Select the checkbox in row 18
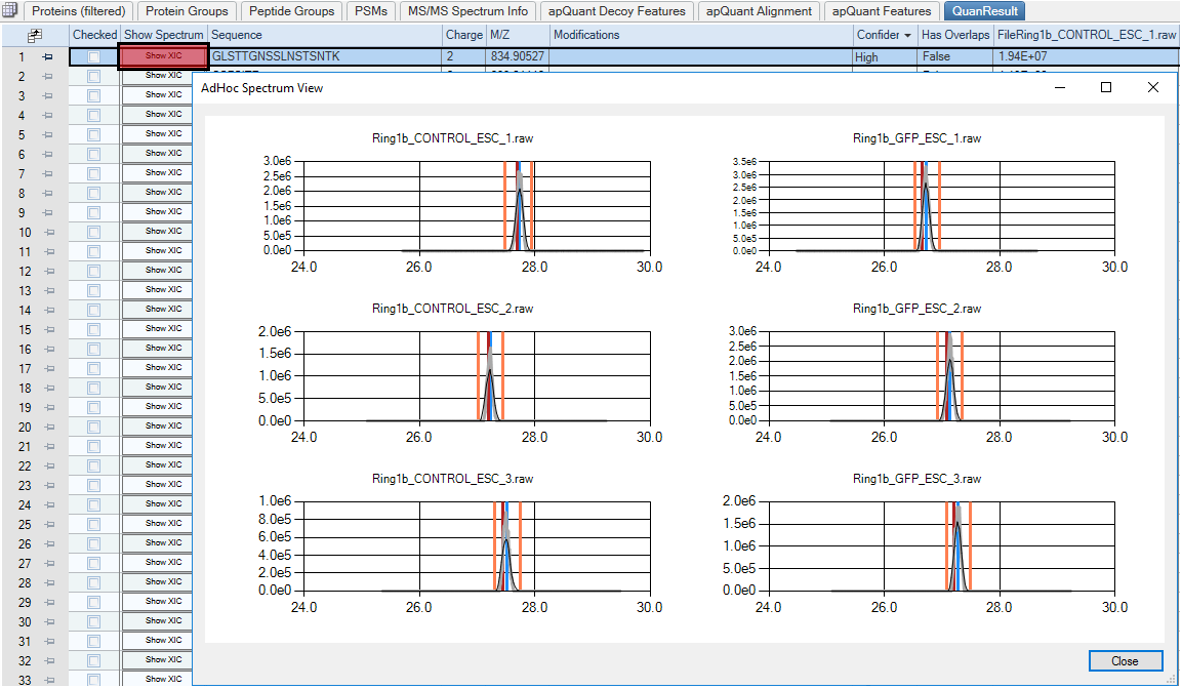1180x686 pixels. [x=93, y=388]
